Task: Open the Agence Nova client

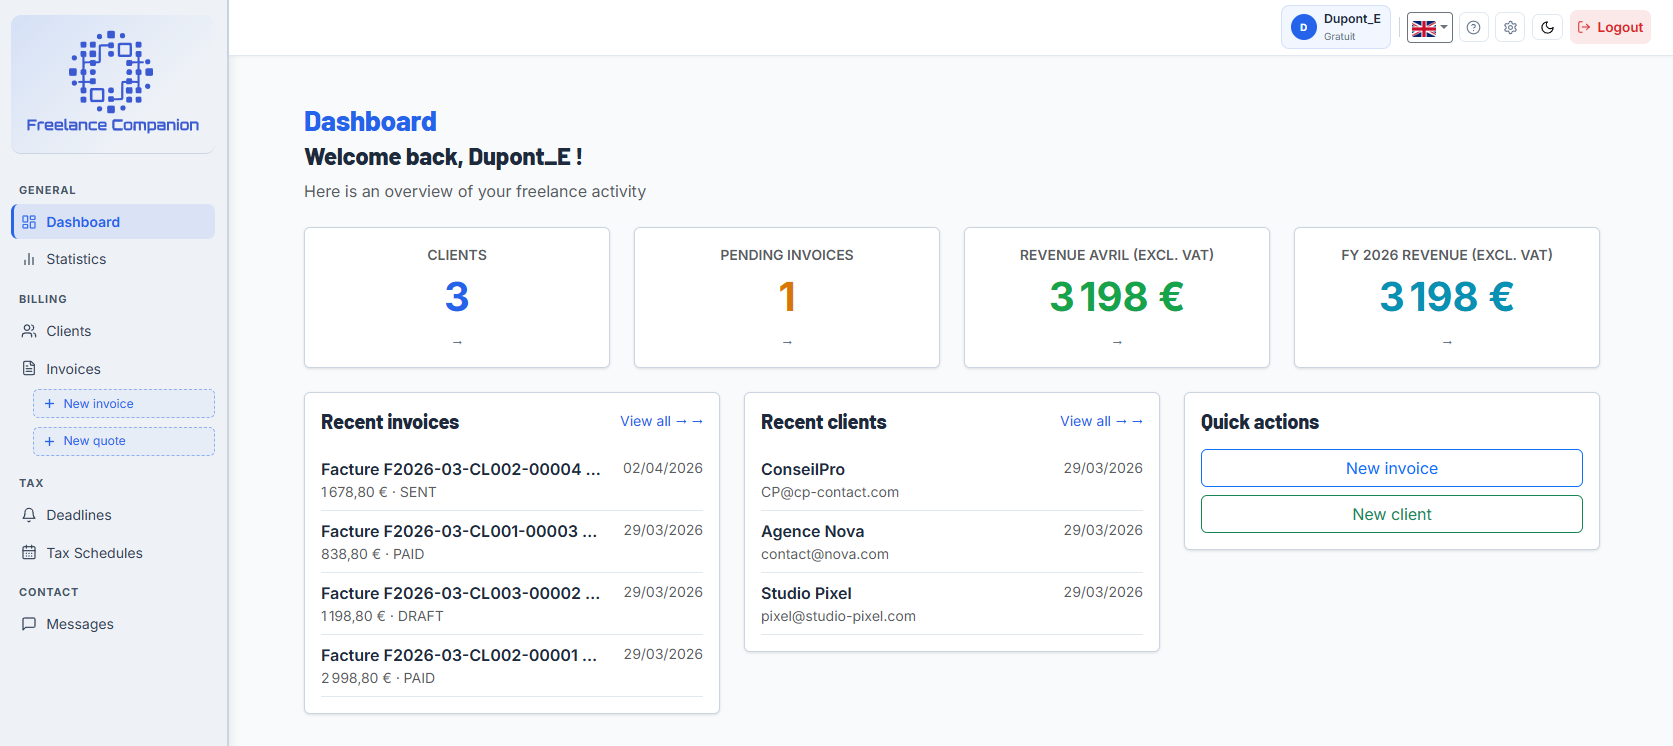Action: tap(952, 542)
